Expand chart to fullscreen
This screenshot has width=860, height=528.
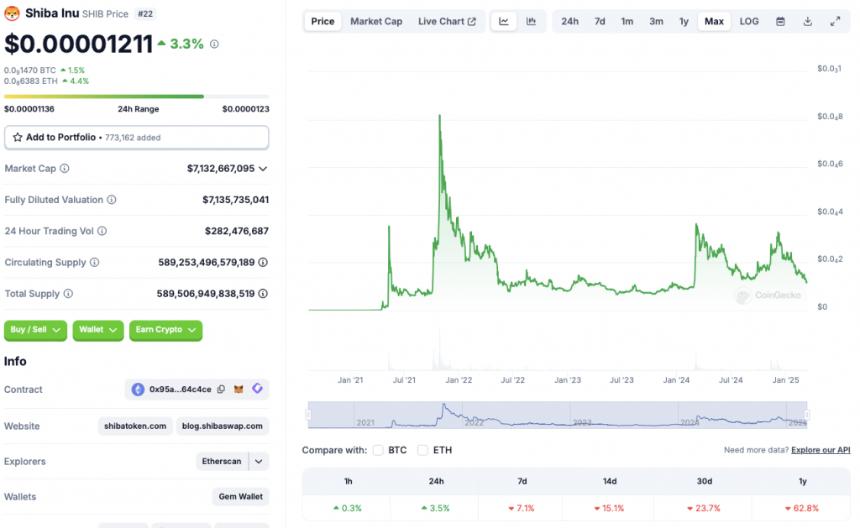pyautogui.click(x=835, y=21)
